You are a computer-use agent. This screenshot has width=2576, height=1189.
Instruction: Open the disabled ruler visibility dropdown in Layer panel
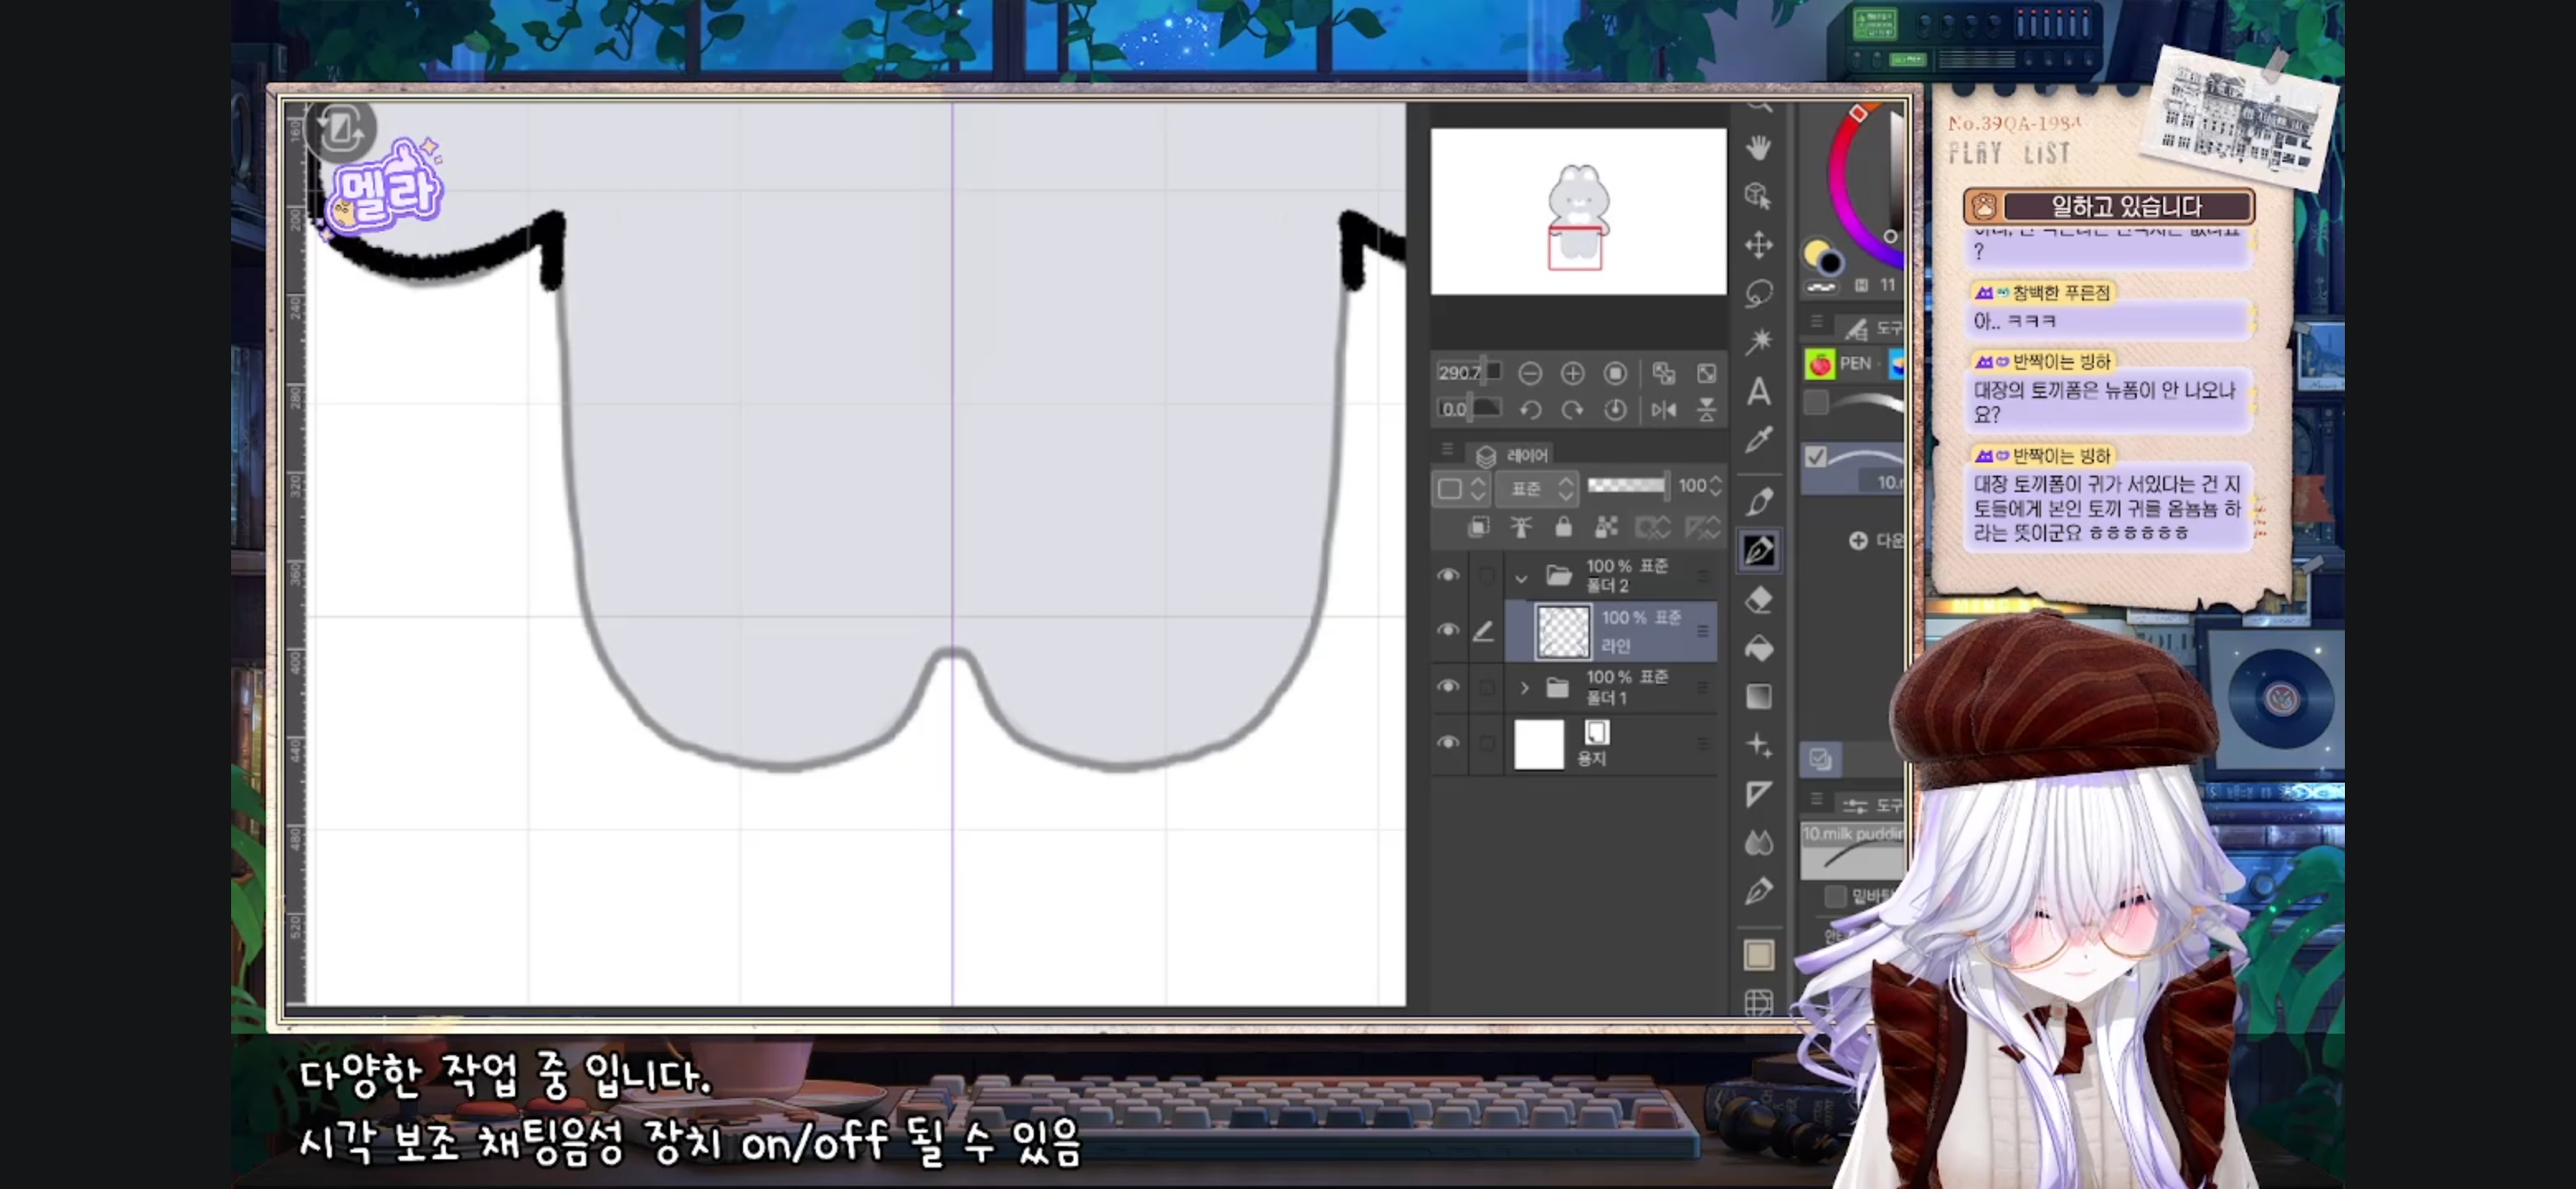pos(1702,527)
